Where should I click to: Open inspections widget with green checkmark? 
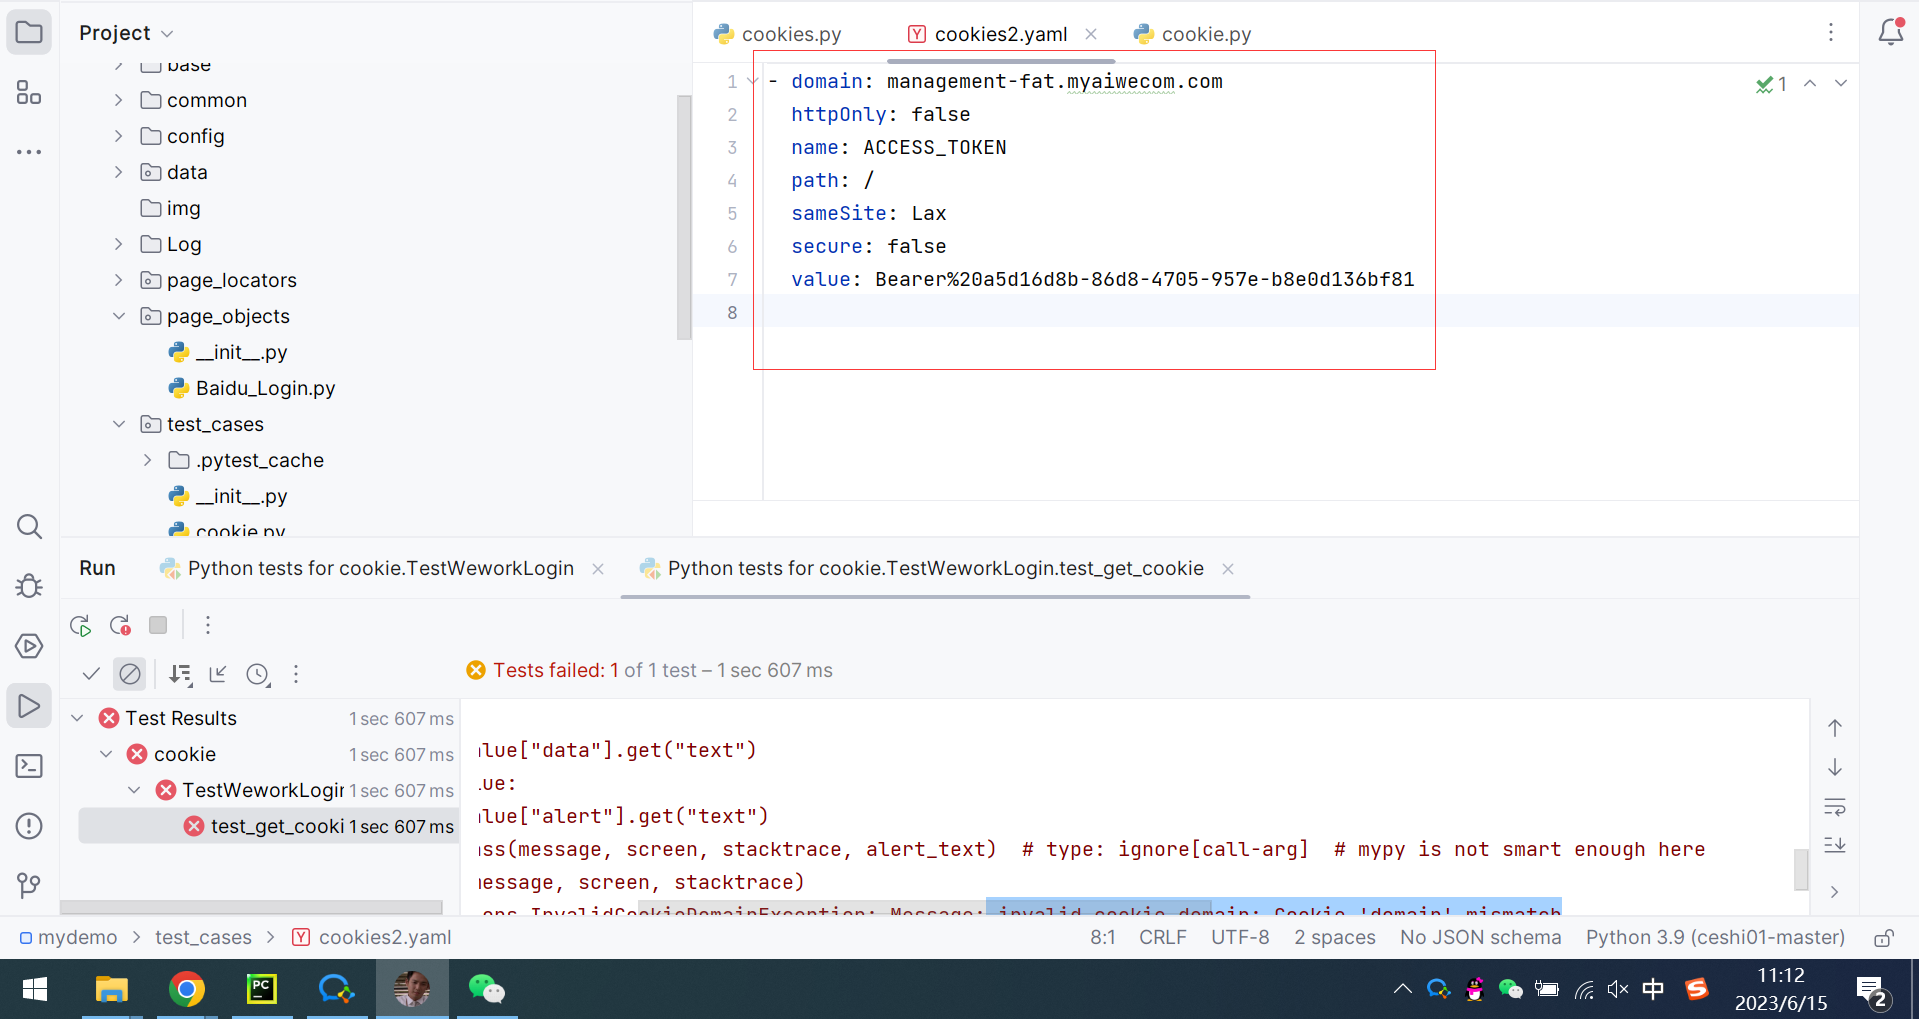pyautogui.click(x=1771, y=84)
